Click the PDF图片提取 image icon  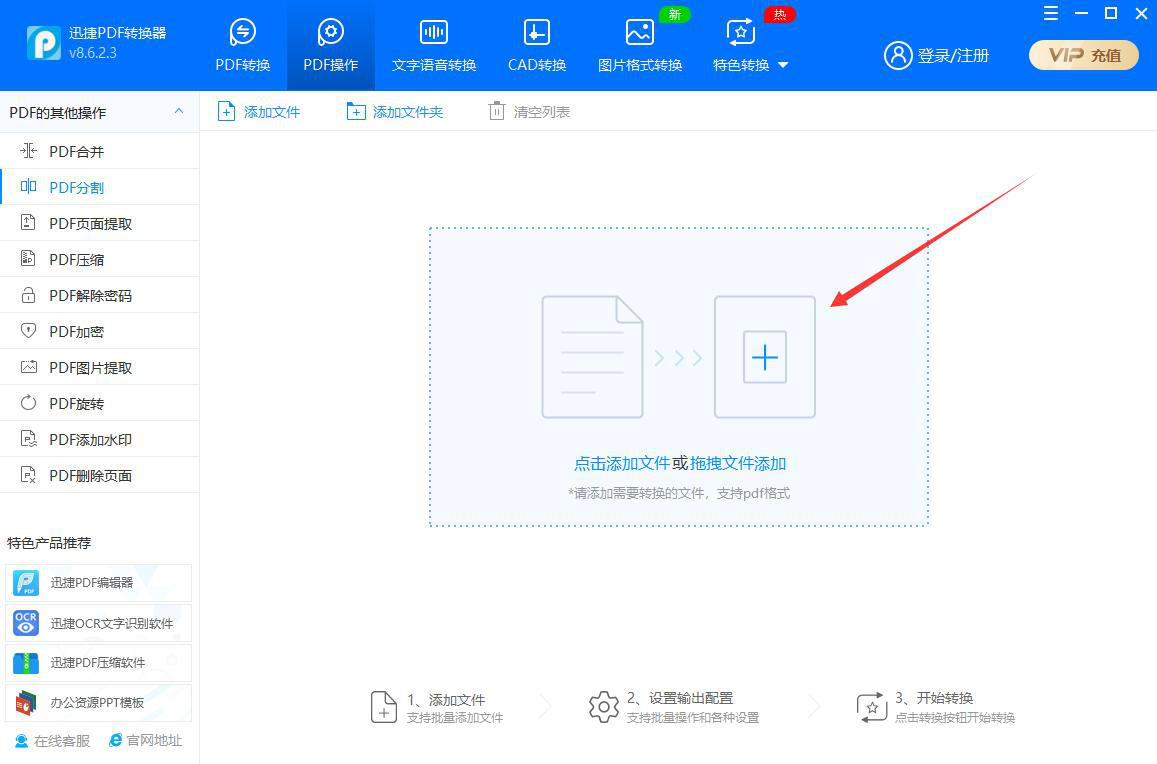(x=29, y=366)
